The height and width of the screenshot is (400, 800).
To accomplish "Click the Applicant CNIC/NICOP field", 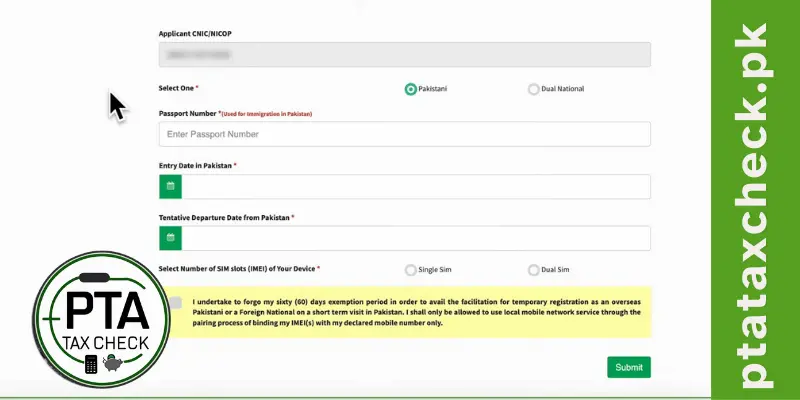I will point(405,55).
